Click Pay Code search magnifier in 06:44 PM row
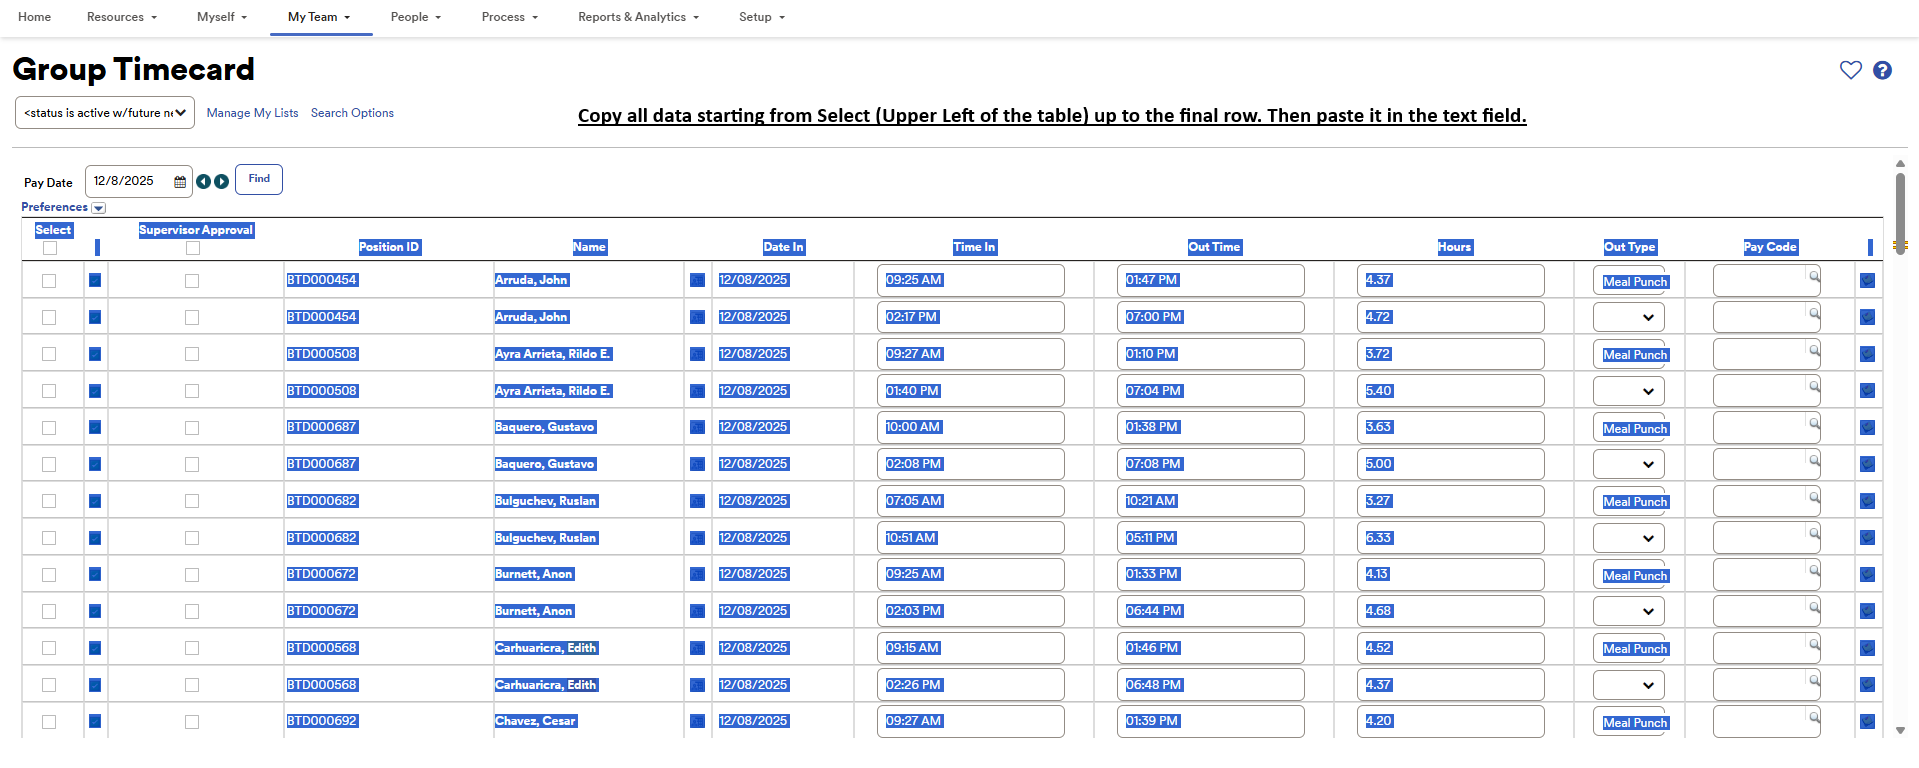Viewport: 1919px width, 768px height. [x=1813, y=607]
